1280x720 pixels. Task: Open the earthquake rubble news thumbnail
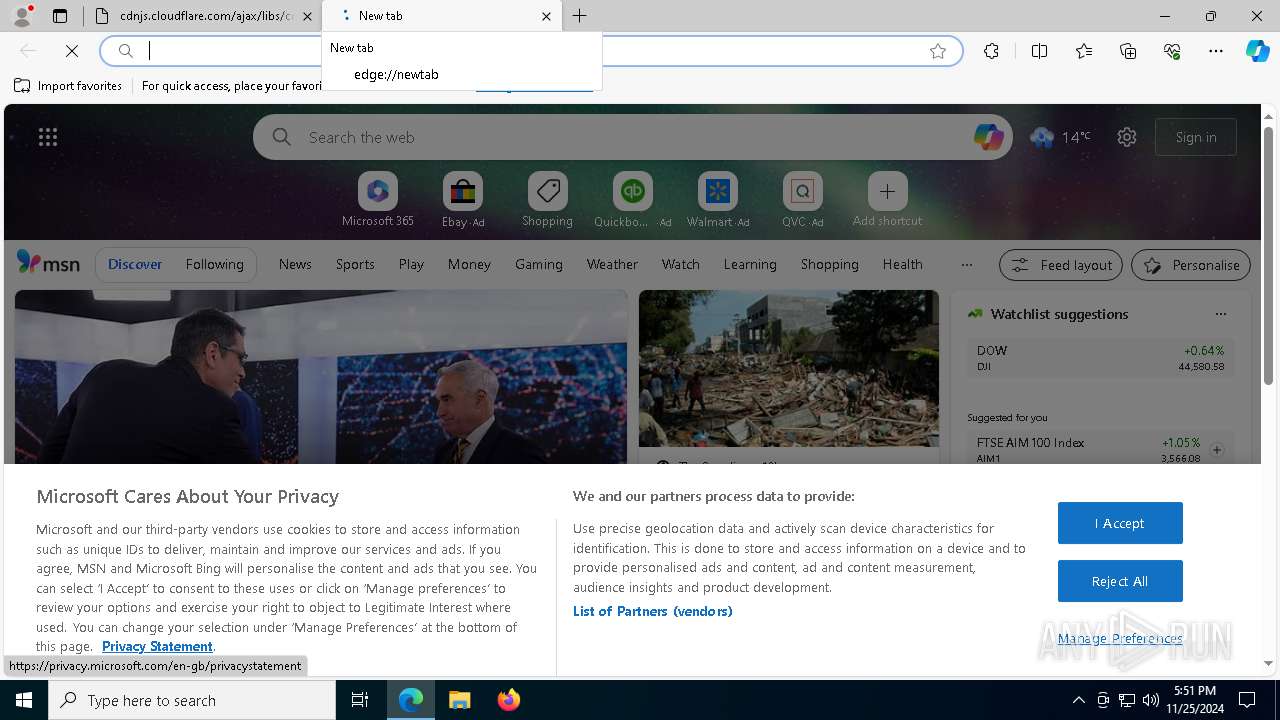(789, 369)
